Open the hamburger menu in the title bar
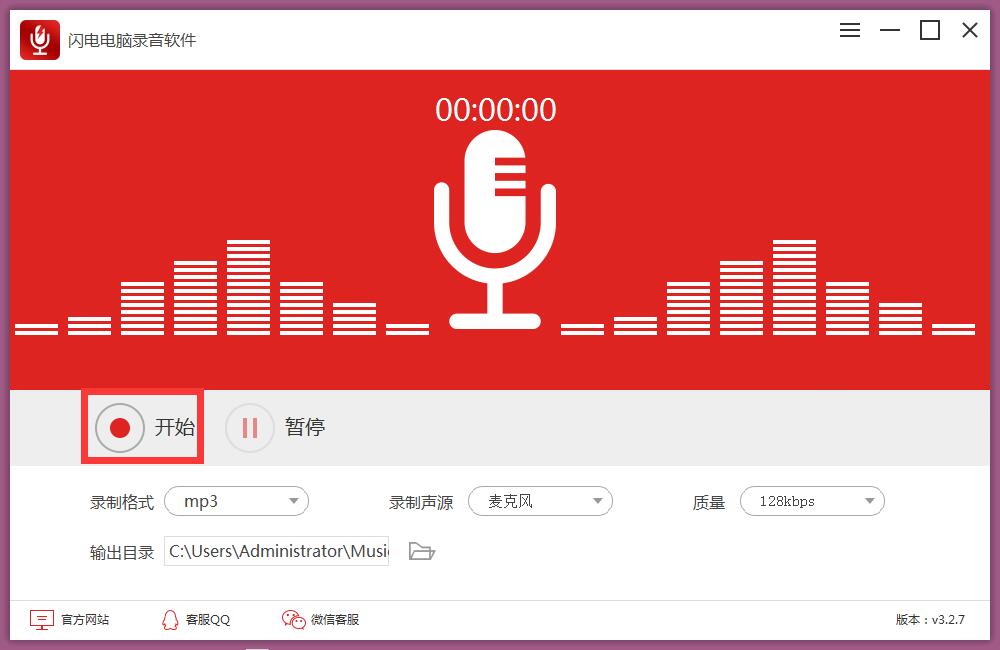 849,30
